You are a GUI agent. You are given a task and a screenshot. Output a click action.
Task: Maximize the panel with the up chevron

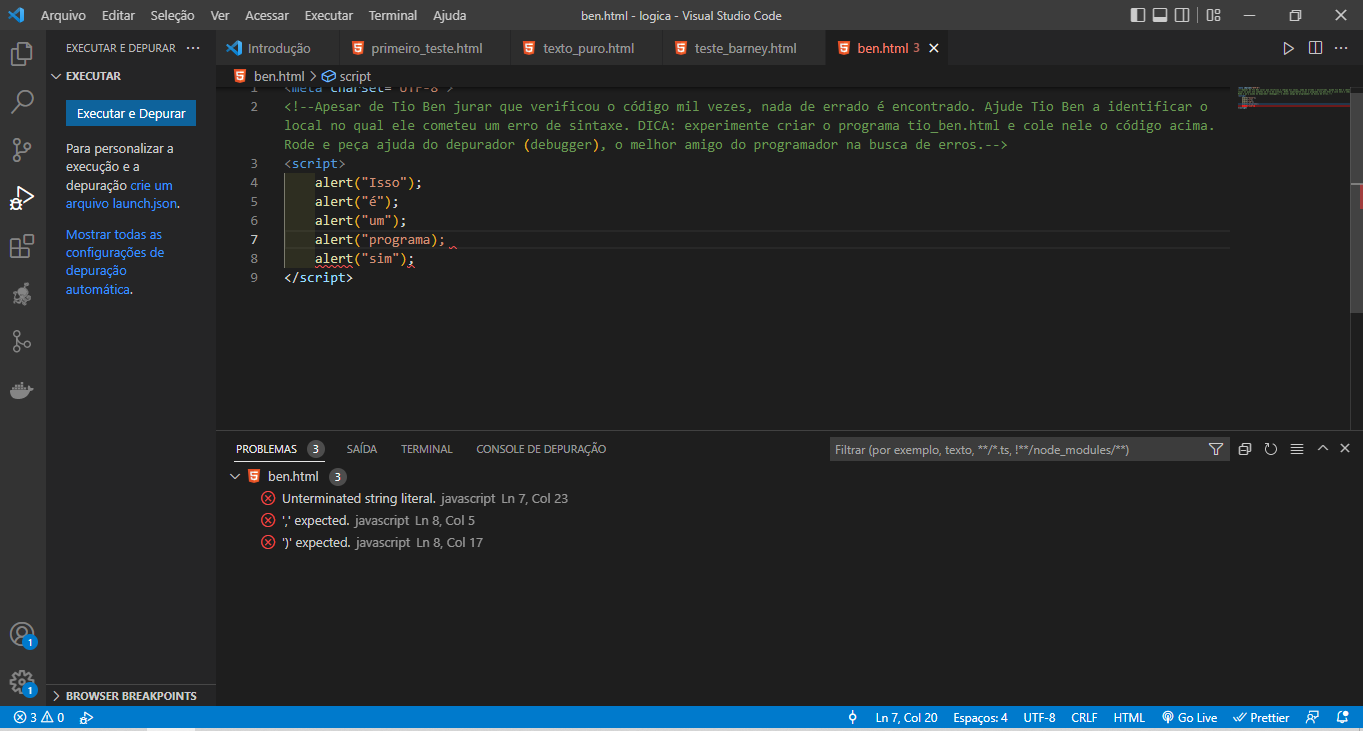point(1323,449)
